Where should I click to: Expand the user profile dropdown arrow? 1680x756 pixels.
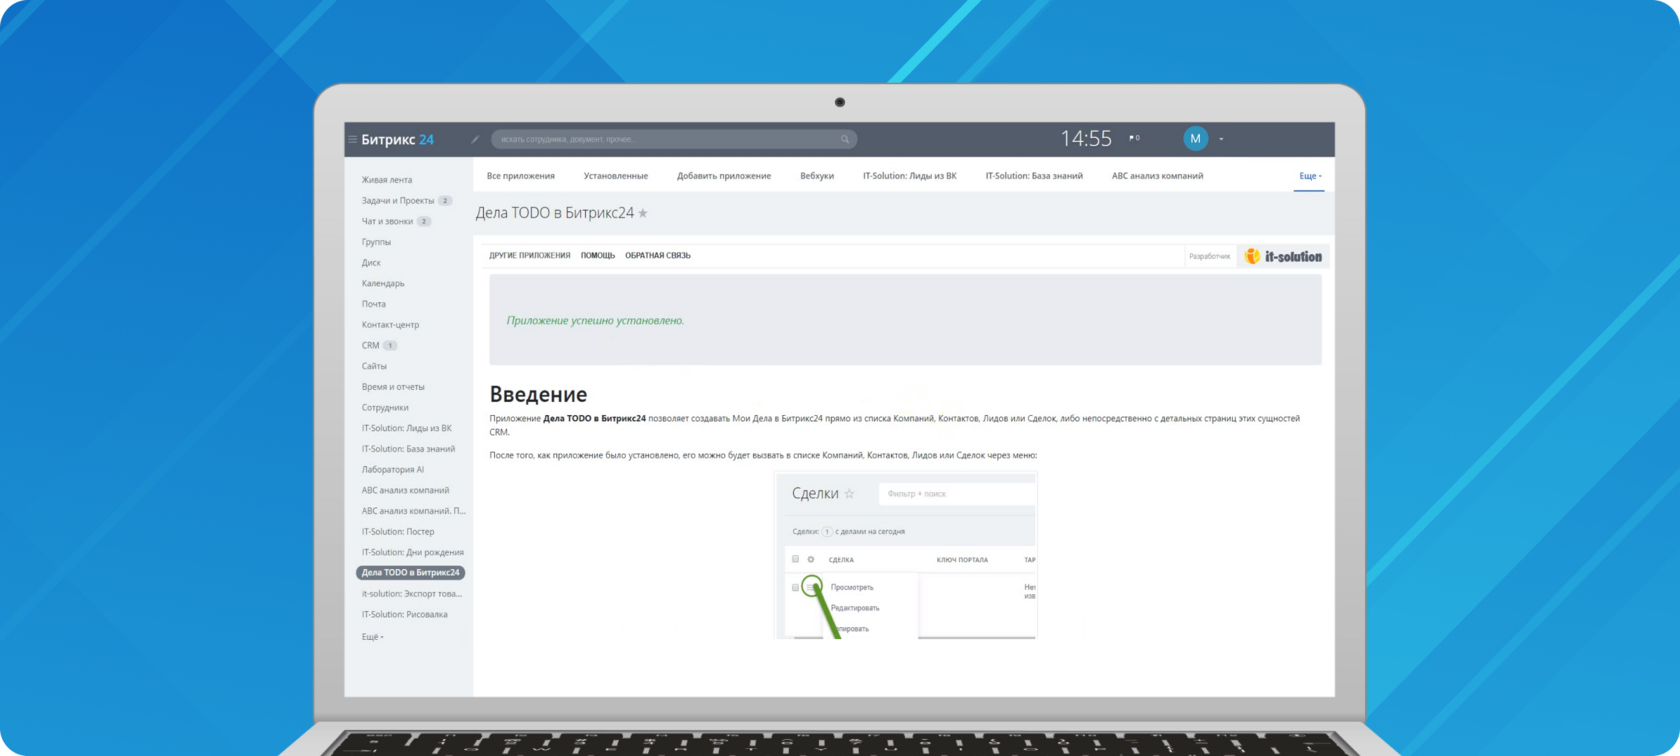(x=1221, y=139)
